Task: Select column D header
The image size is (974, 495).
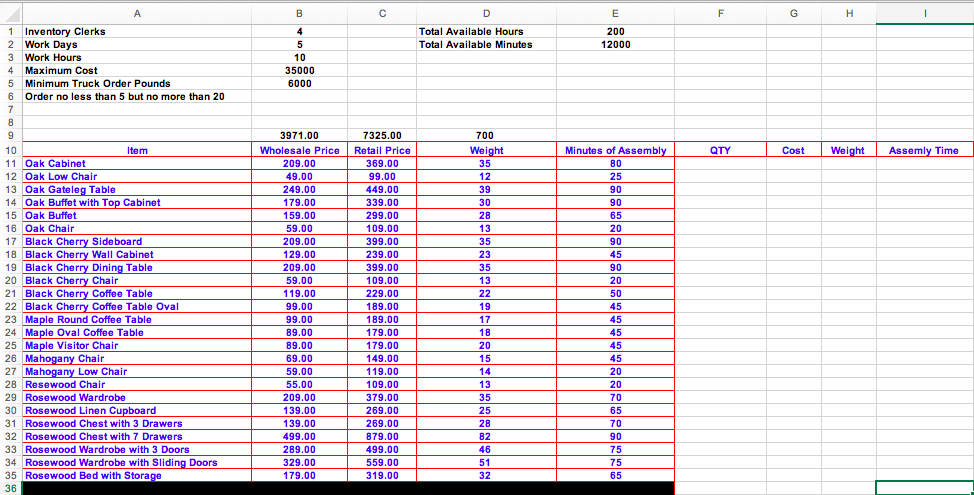Action: click(486, 14)
